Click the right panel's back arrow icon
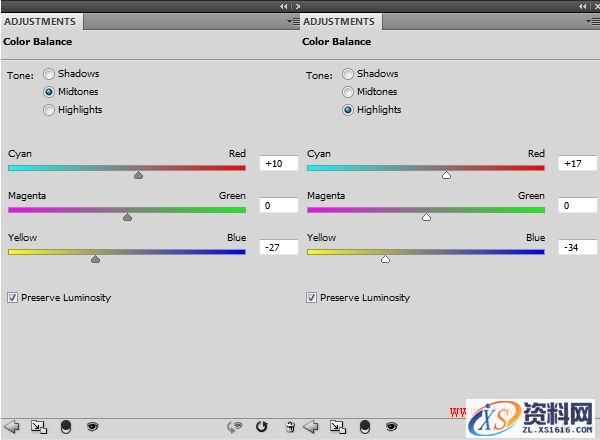600x440 pixels. [310, 426]
